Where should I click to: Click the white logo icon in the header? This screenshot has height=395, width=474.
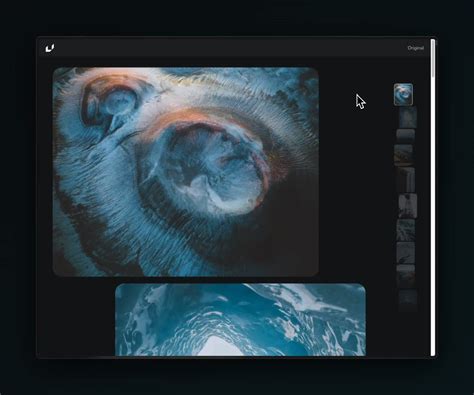coord(50,48)
